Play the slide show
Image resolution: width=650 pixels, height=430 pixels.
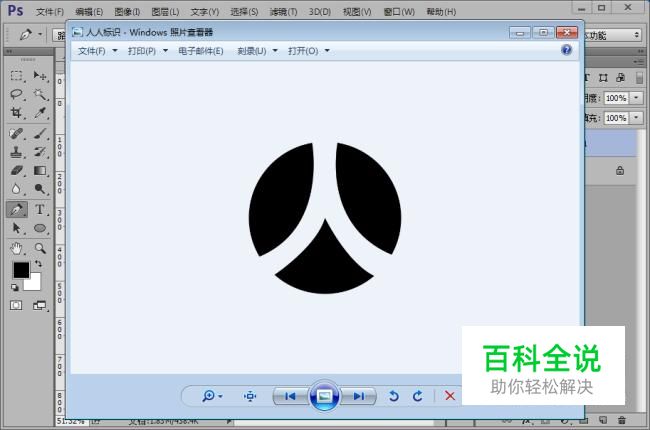(x=324, y=396)
